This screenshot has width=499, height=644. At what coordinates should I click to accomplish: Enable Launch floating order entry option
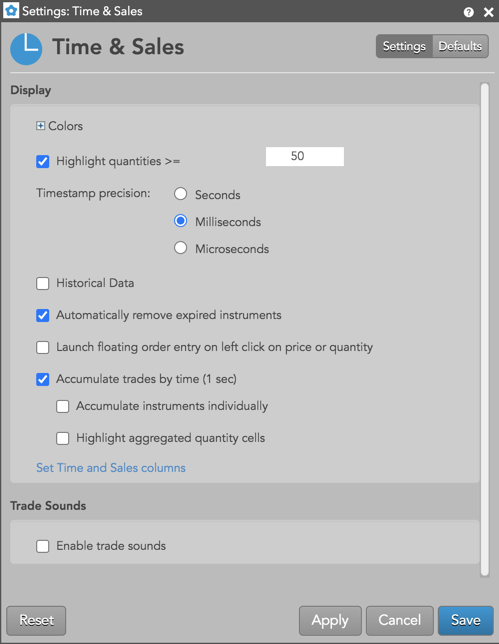click(x=43, y=347)
